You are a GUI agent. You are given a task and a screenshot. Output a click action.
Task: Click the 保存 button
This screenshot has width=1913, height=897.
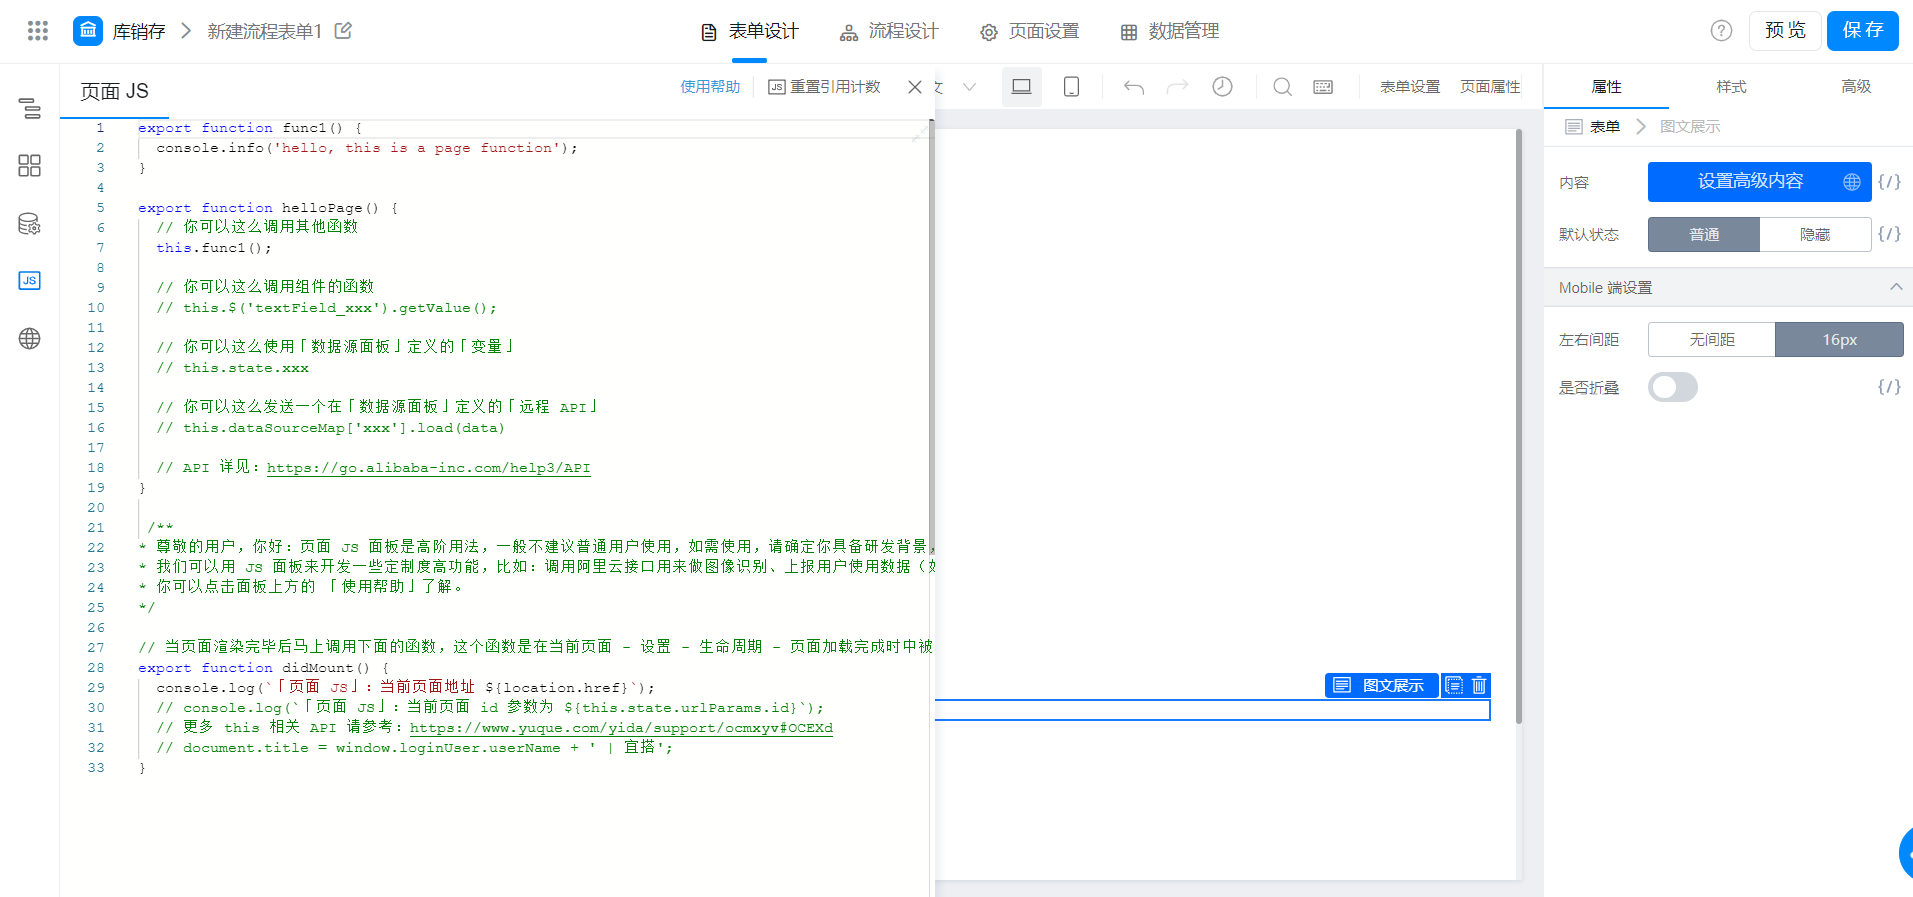click(1862, 31)
